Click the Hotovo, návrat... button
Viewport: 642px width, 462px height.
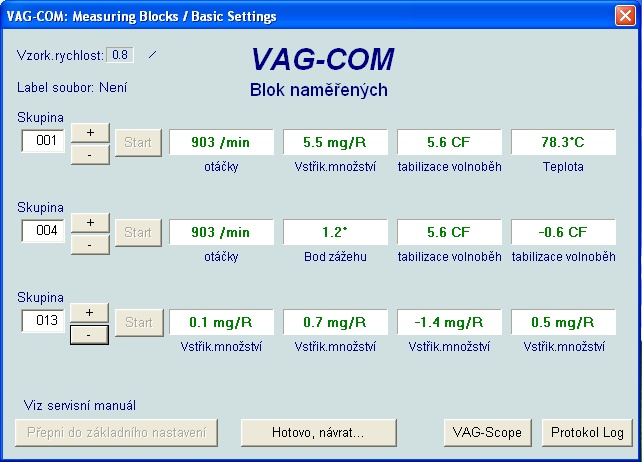tap(319, 433)
